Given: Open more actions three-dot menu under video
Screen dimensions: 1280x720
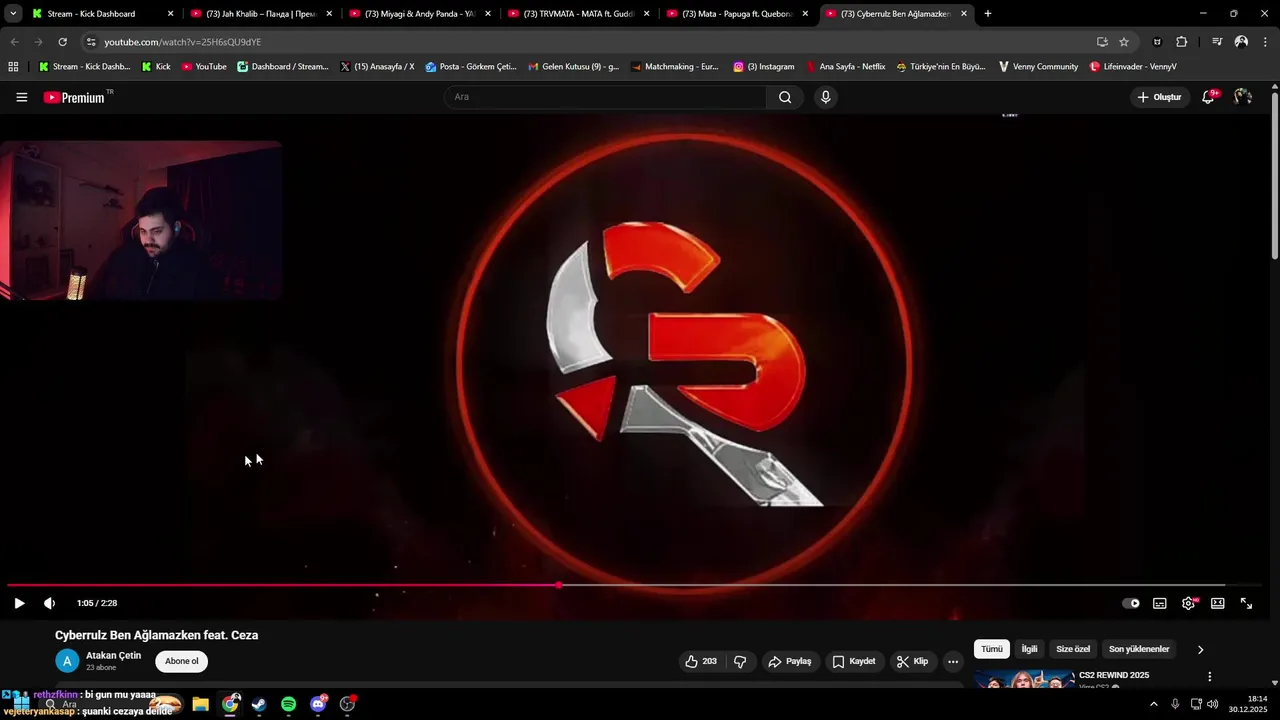Looking at the screenshot, I should pos(953,661).
